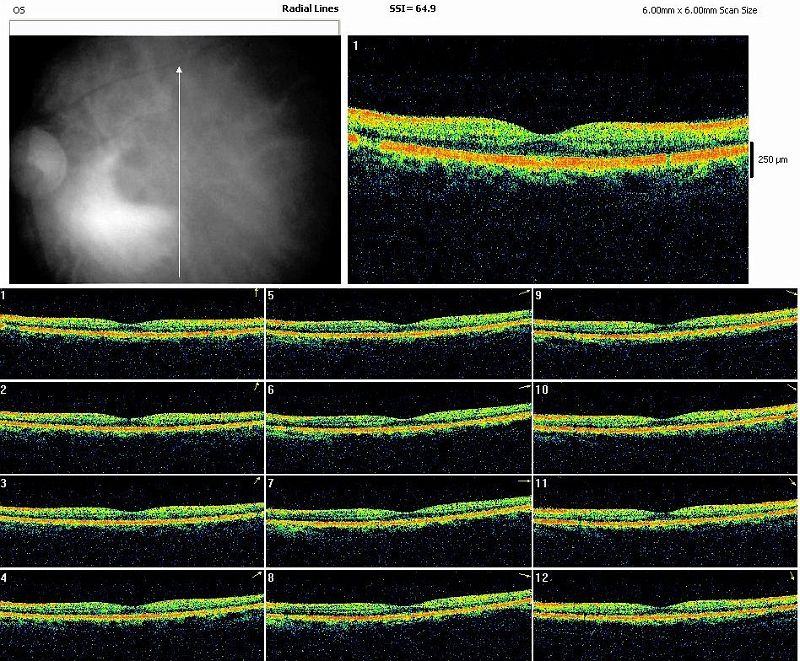Click the direction arrow icon in scan 5
This screenshot has width=800, height=661.
(x=524, y=293)
